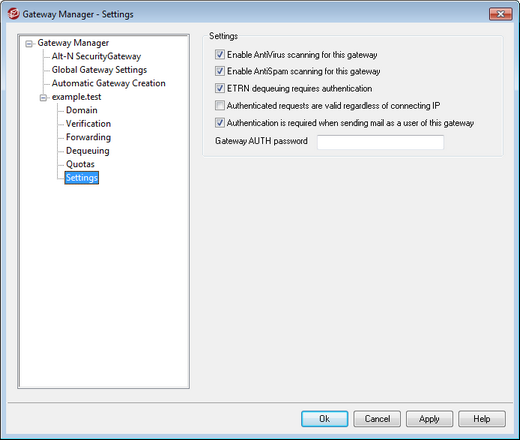This screenshot has width=520, height=440.
Task: Toggle ETRN dequeuing requires authentication
Action: [220, 88]
